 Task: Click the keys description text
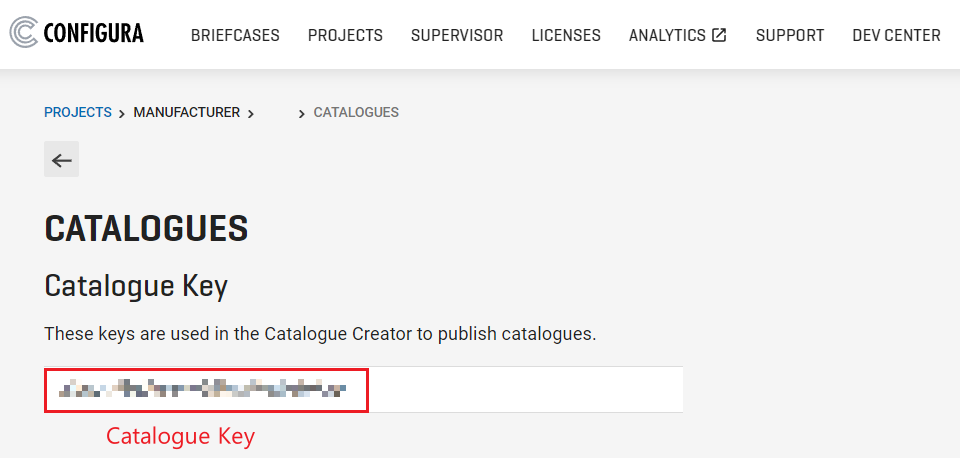pos(320,334)
